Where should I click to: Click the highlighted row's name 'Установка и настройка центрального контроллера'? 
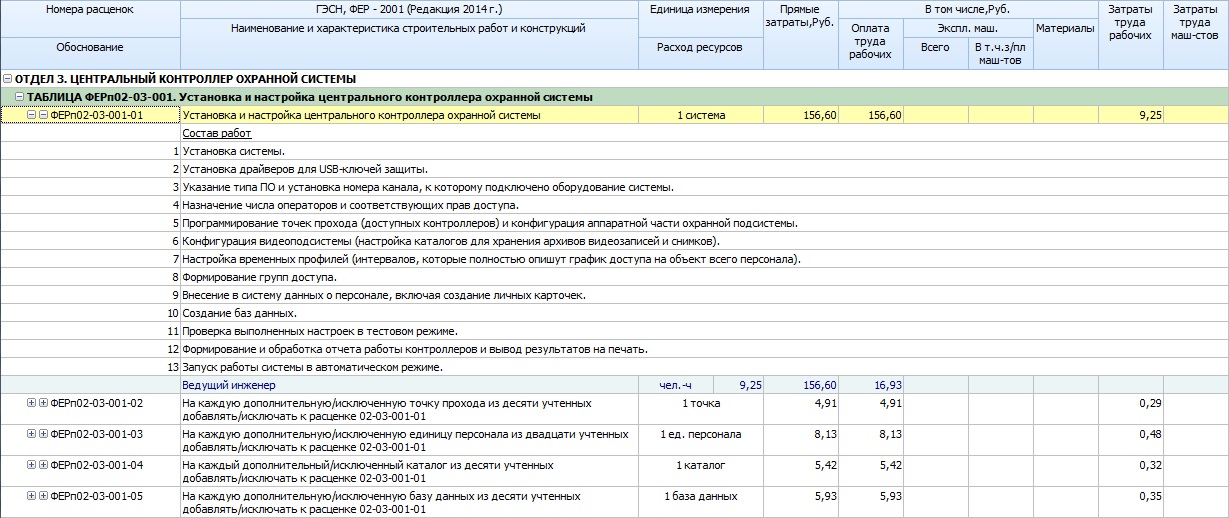[x=361, y=115]
